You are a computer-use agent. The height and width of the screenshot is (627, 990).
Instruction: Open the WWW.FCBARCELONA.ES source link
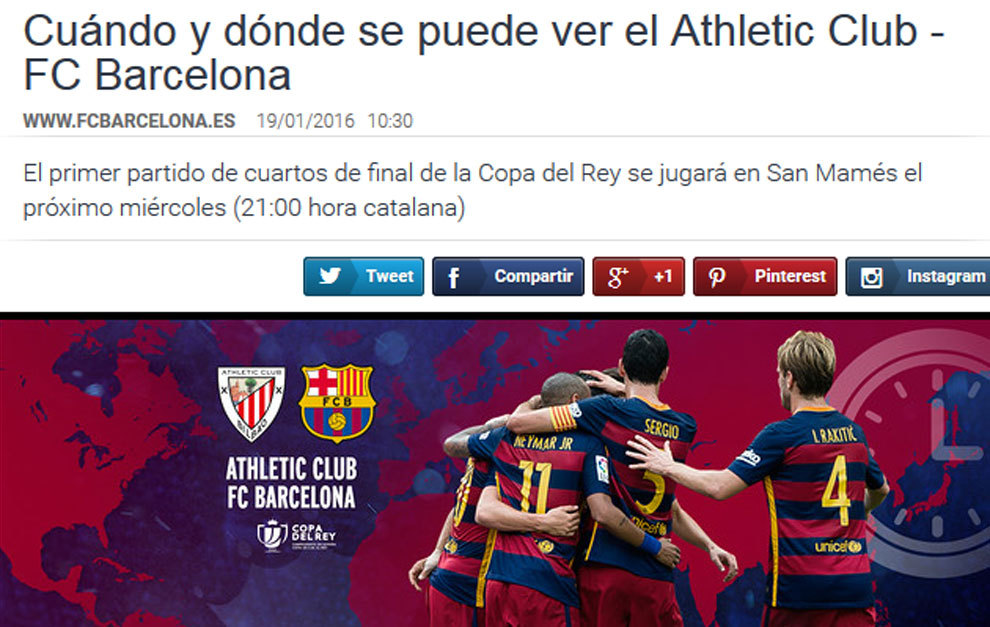129,121
